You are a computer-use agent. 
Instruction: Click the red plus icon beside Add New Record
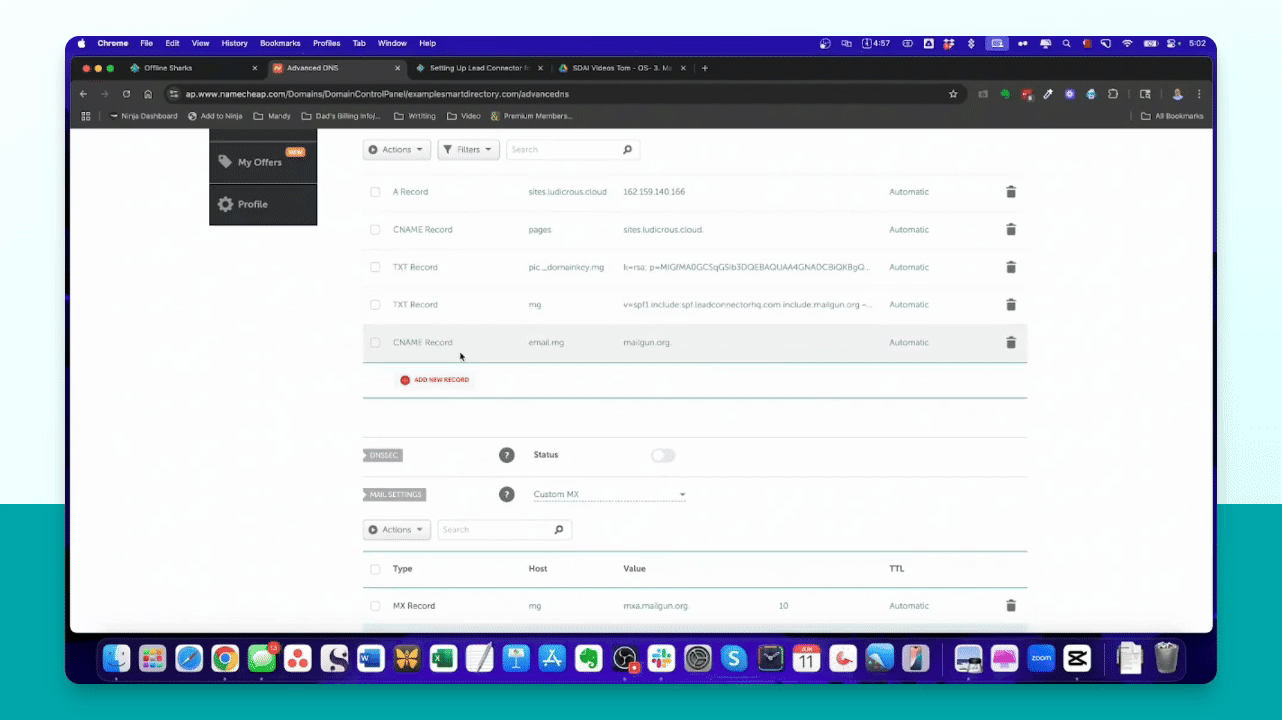tap(405, 380)
